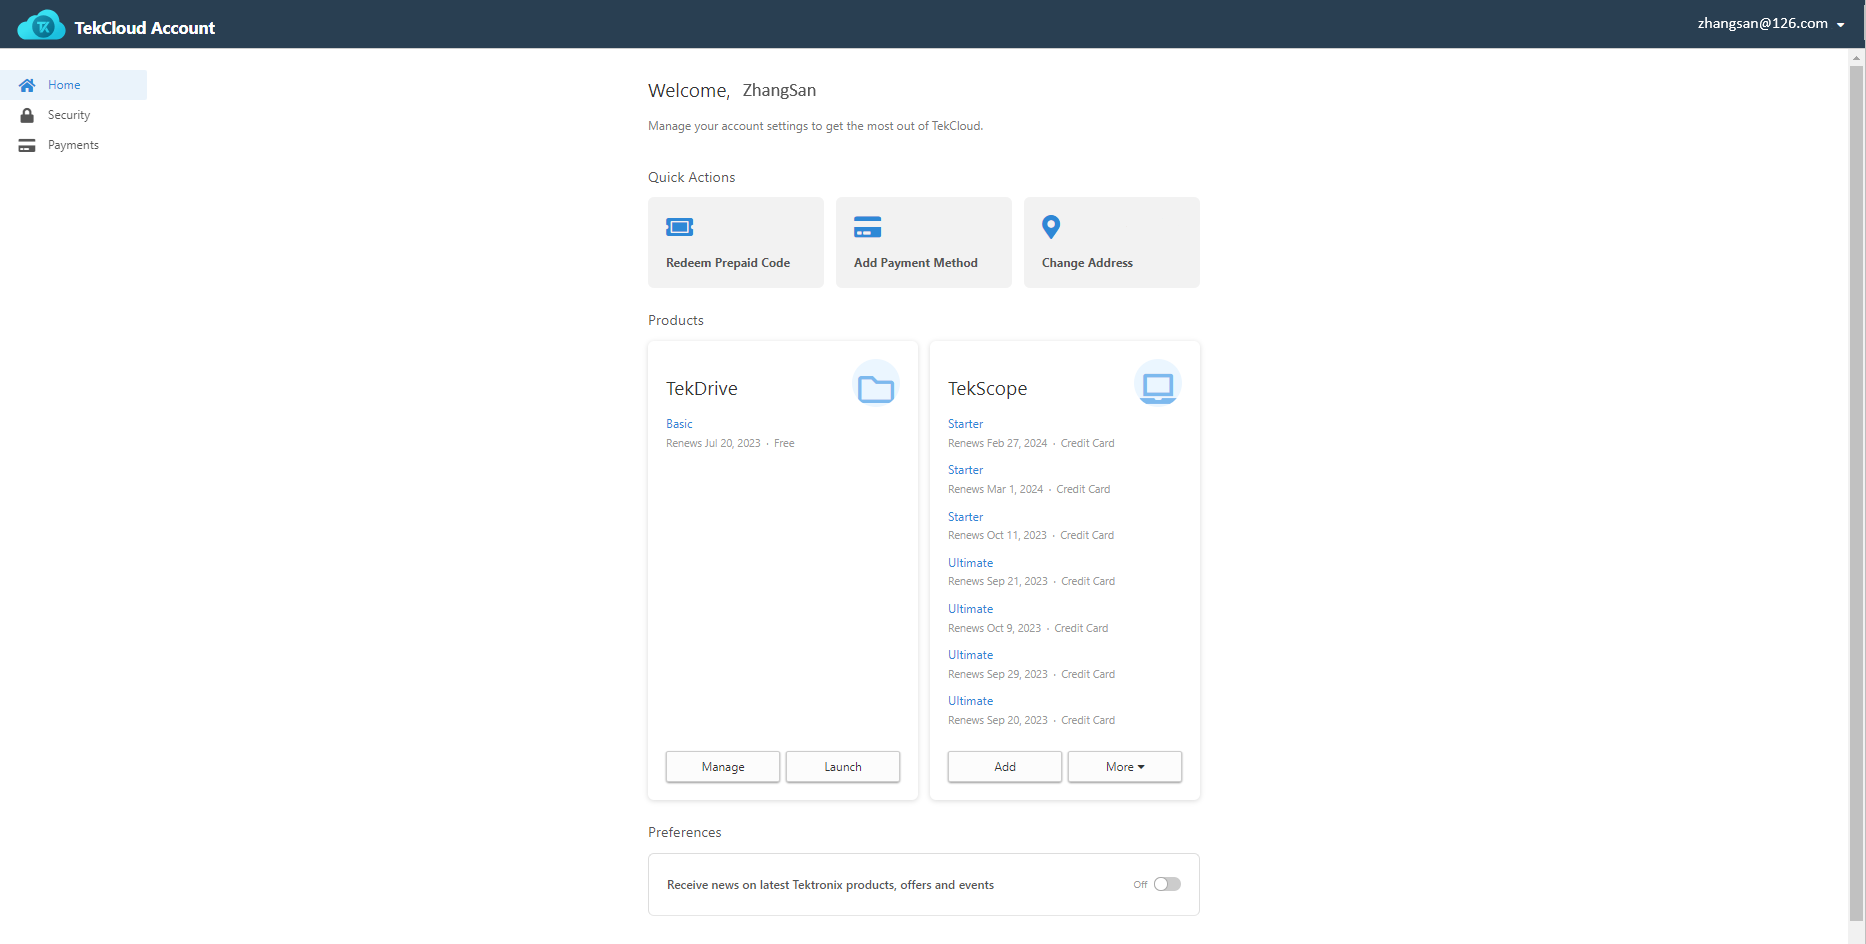
Task: Open Ultimate plan renewing Sep 29, 2023
Action: (970, 655)
